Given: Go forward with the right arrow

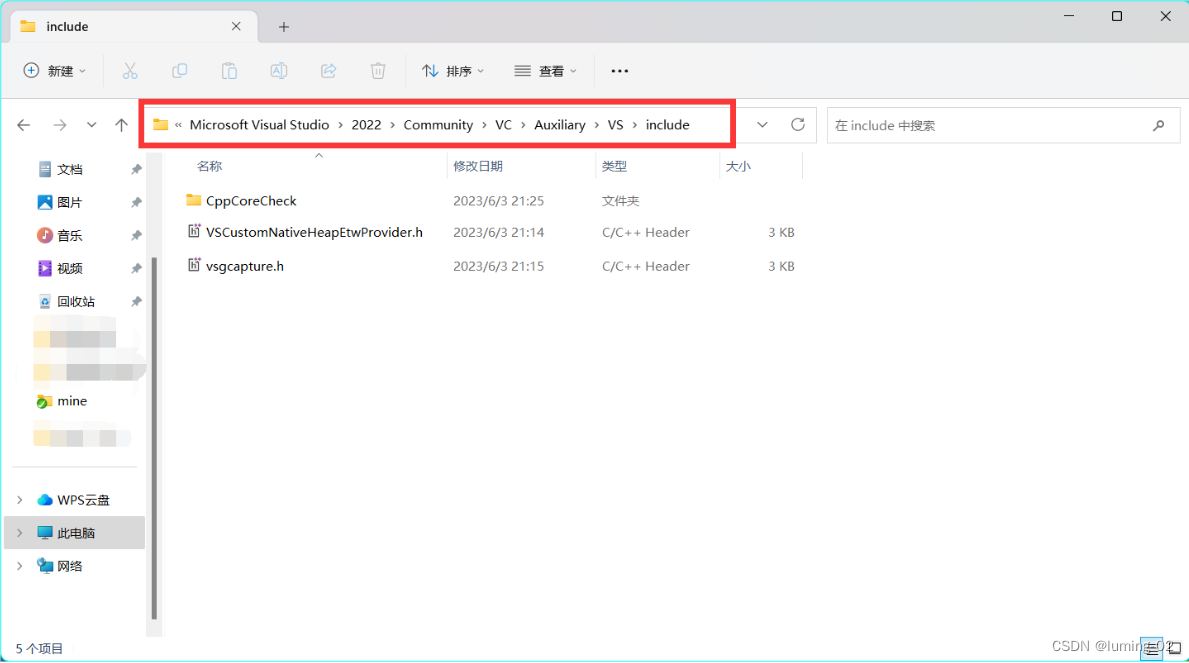Looking at the screenshot, I should tap(59, 125).
